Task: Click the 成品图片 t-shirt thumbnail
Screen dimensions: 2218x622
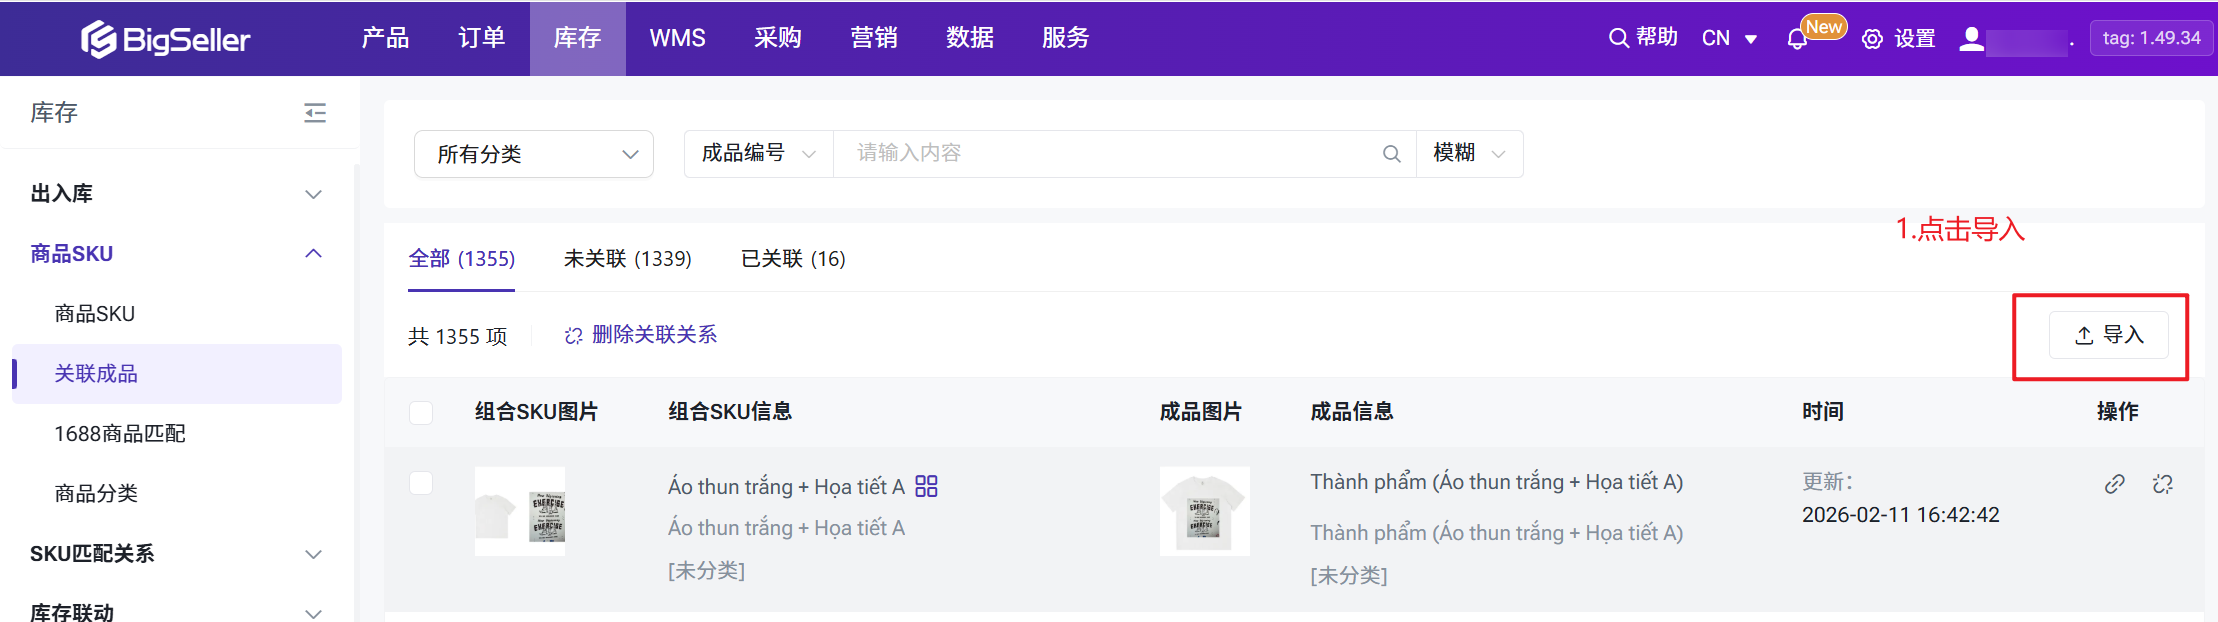Action: point(1205,511)
